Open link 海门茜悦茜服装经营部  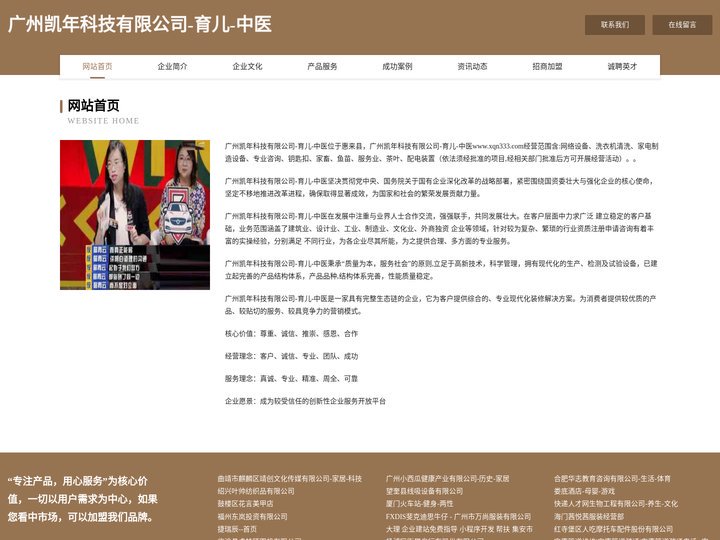pos(589,516)
